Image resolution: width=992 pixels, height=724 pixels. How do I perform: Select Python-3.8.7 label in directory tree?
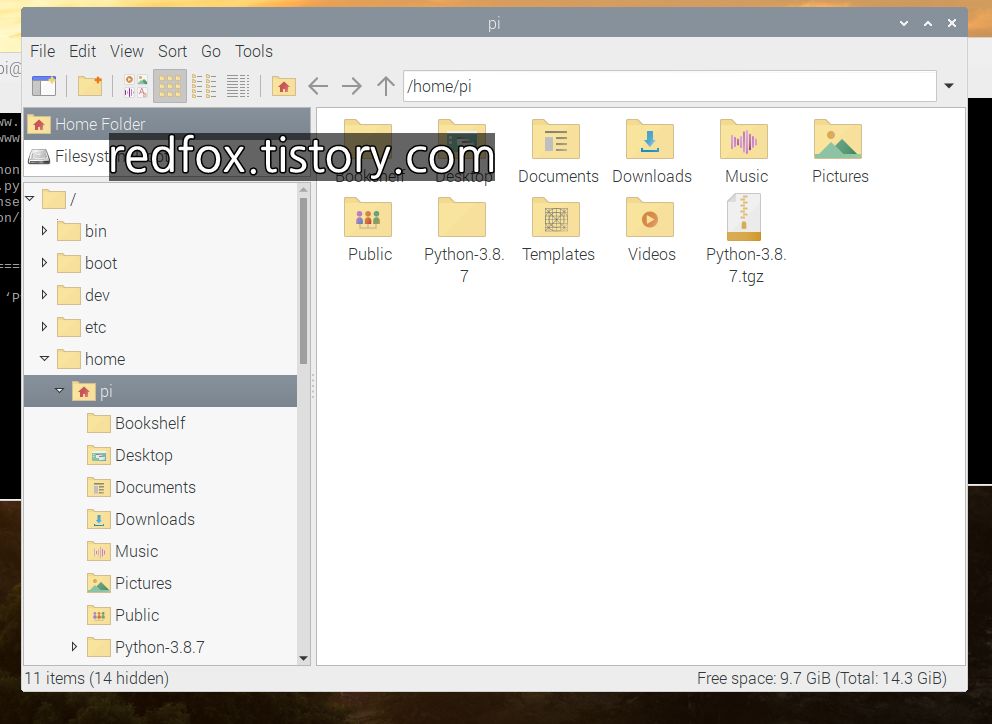click(x=159, y=647)
